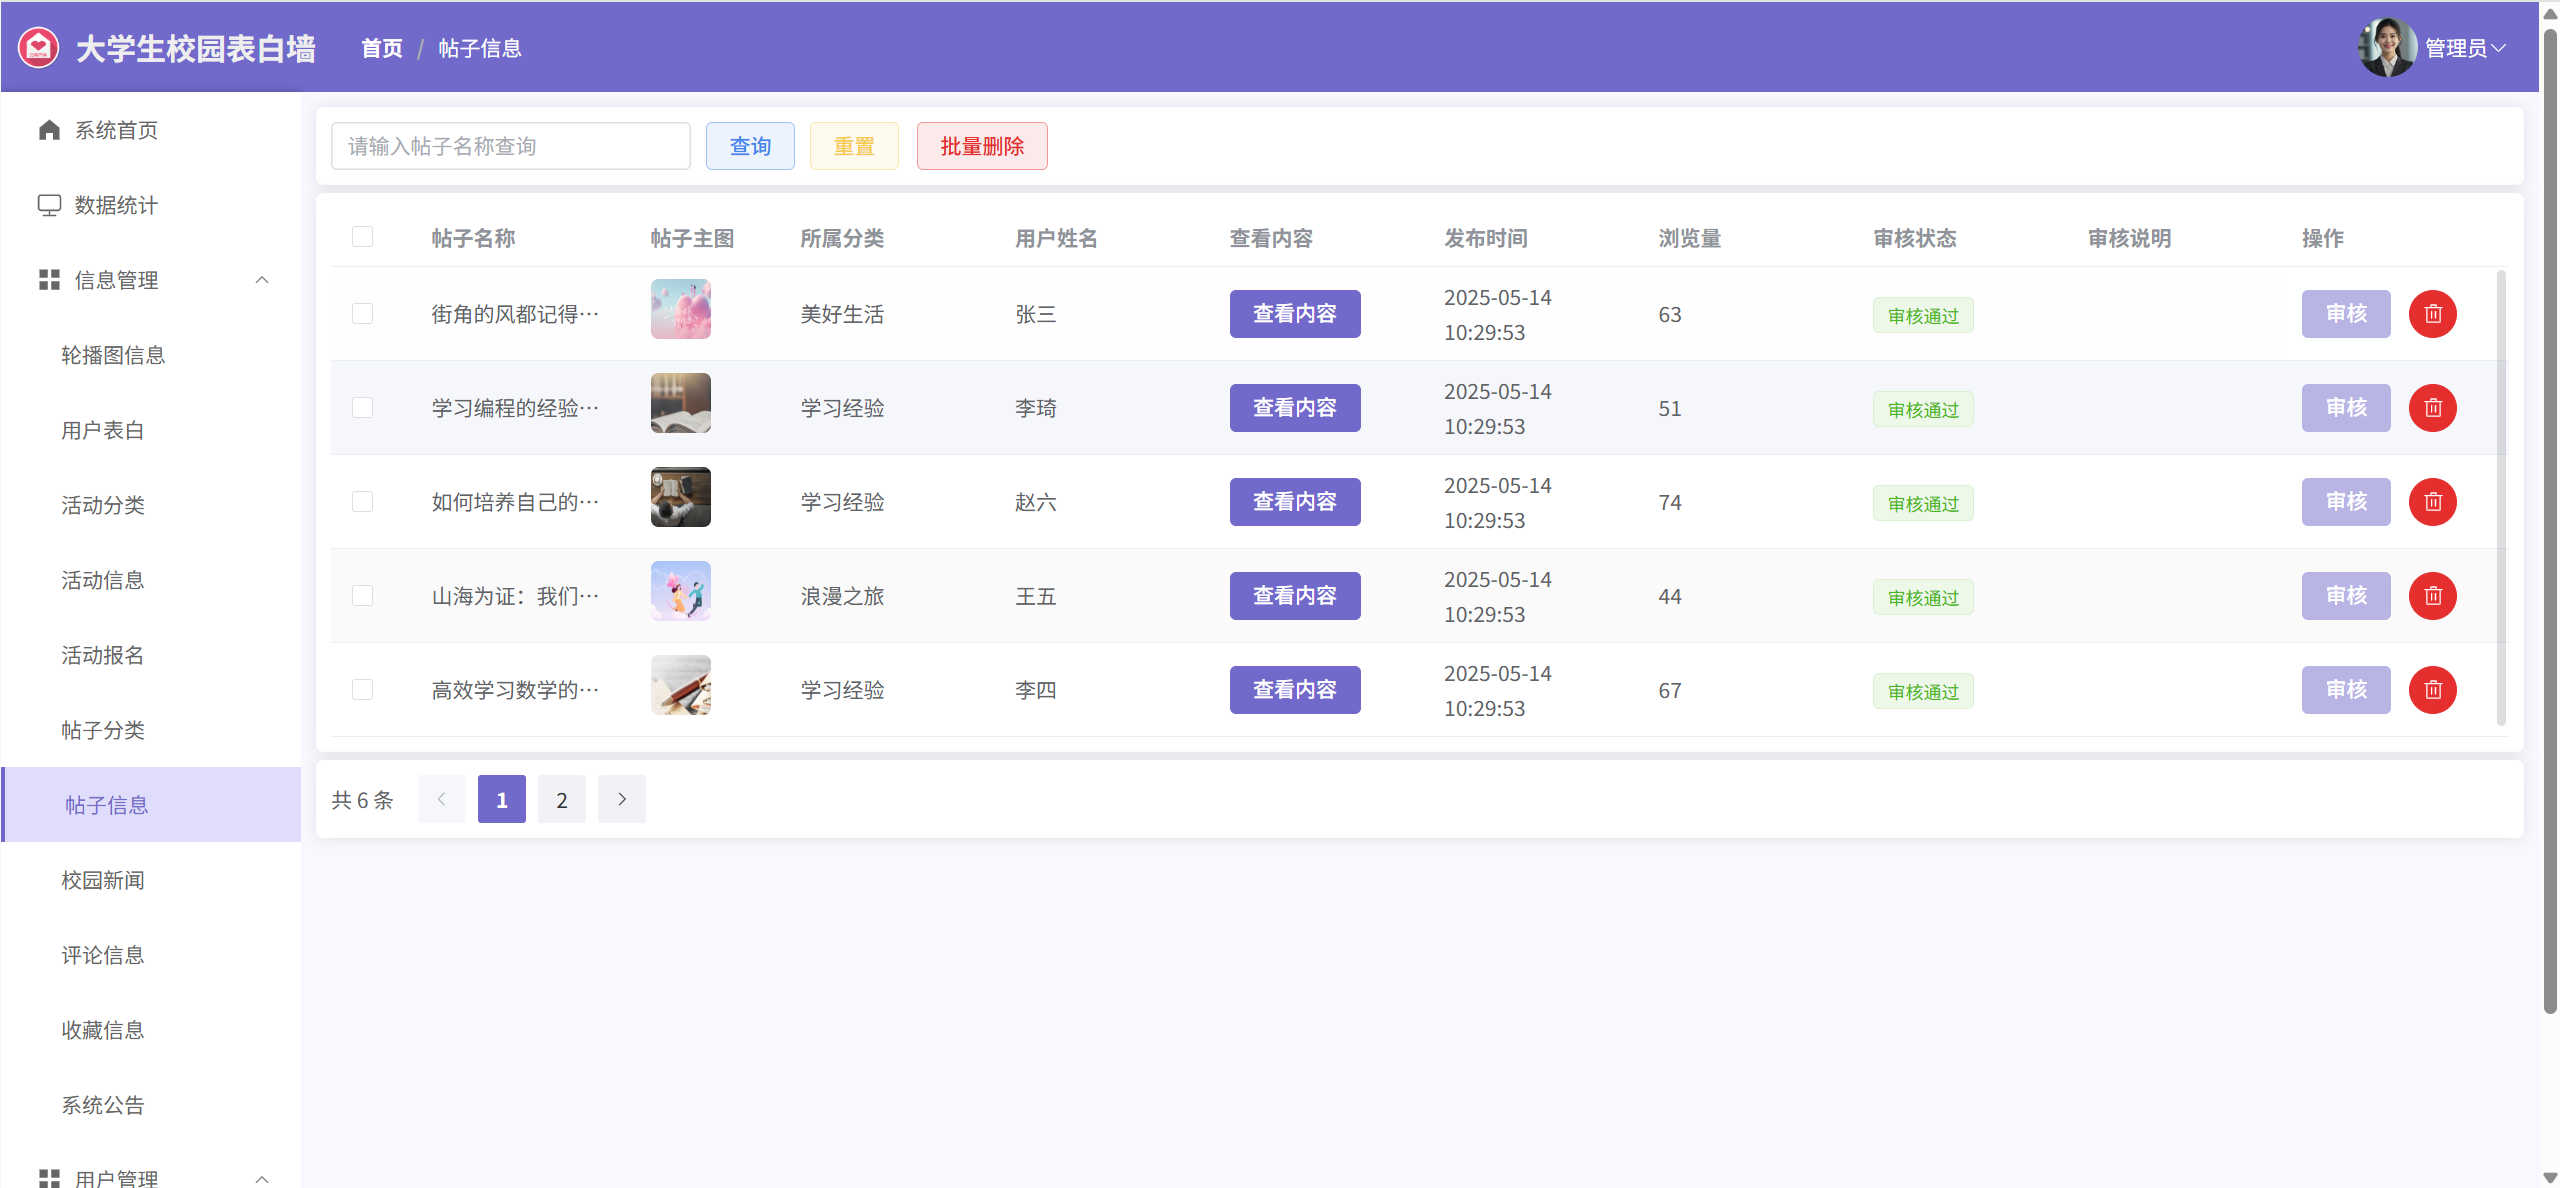
Task: Focus the post name search field
Action: pos(510,146)
